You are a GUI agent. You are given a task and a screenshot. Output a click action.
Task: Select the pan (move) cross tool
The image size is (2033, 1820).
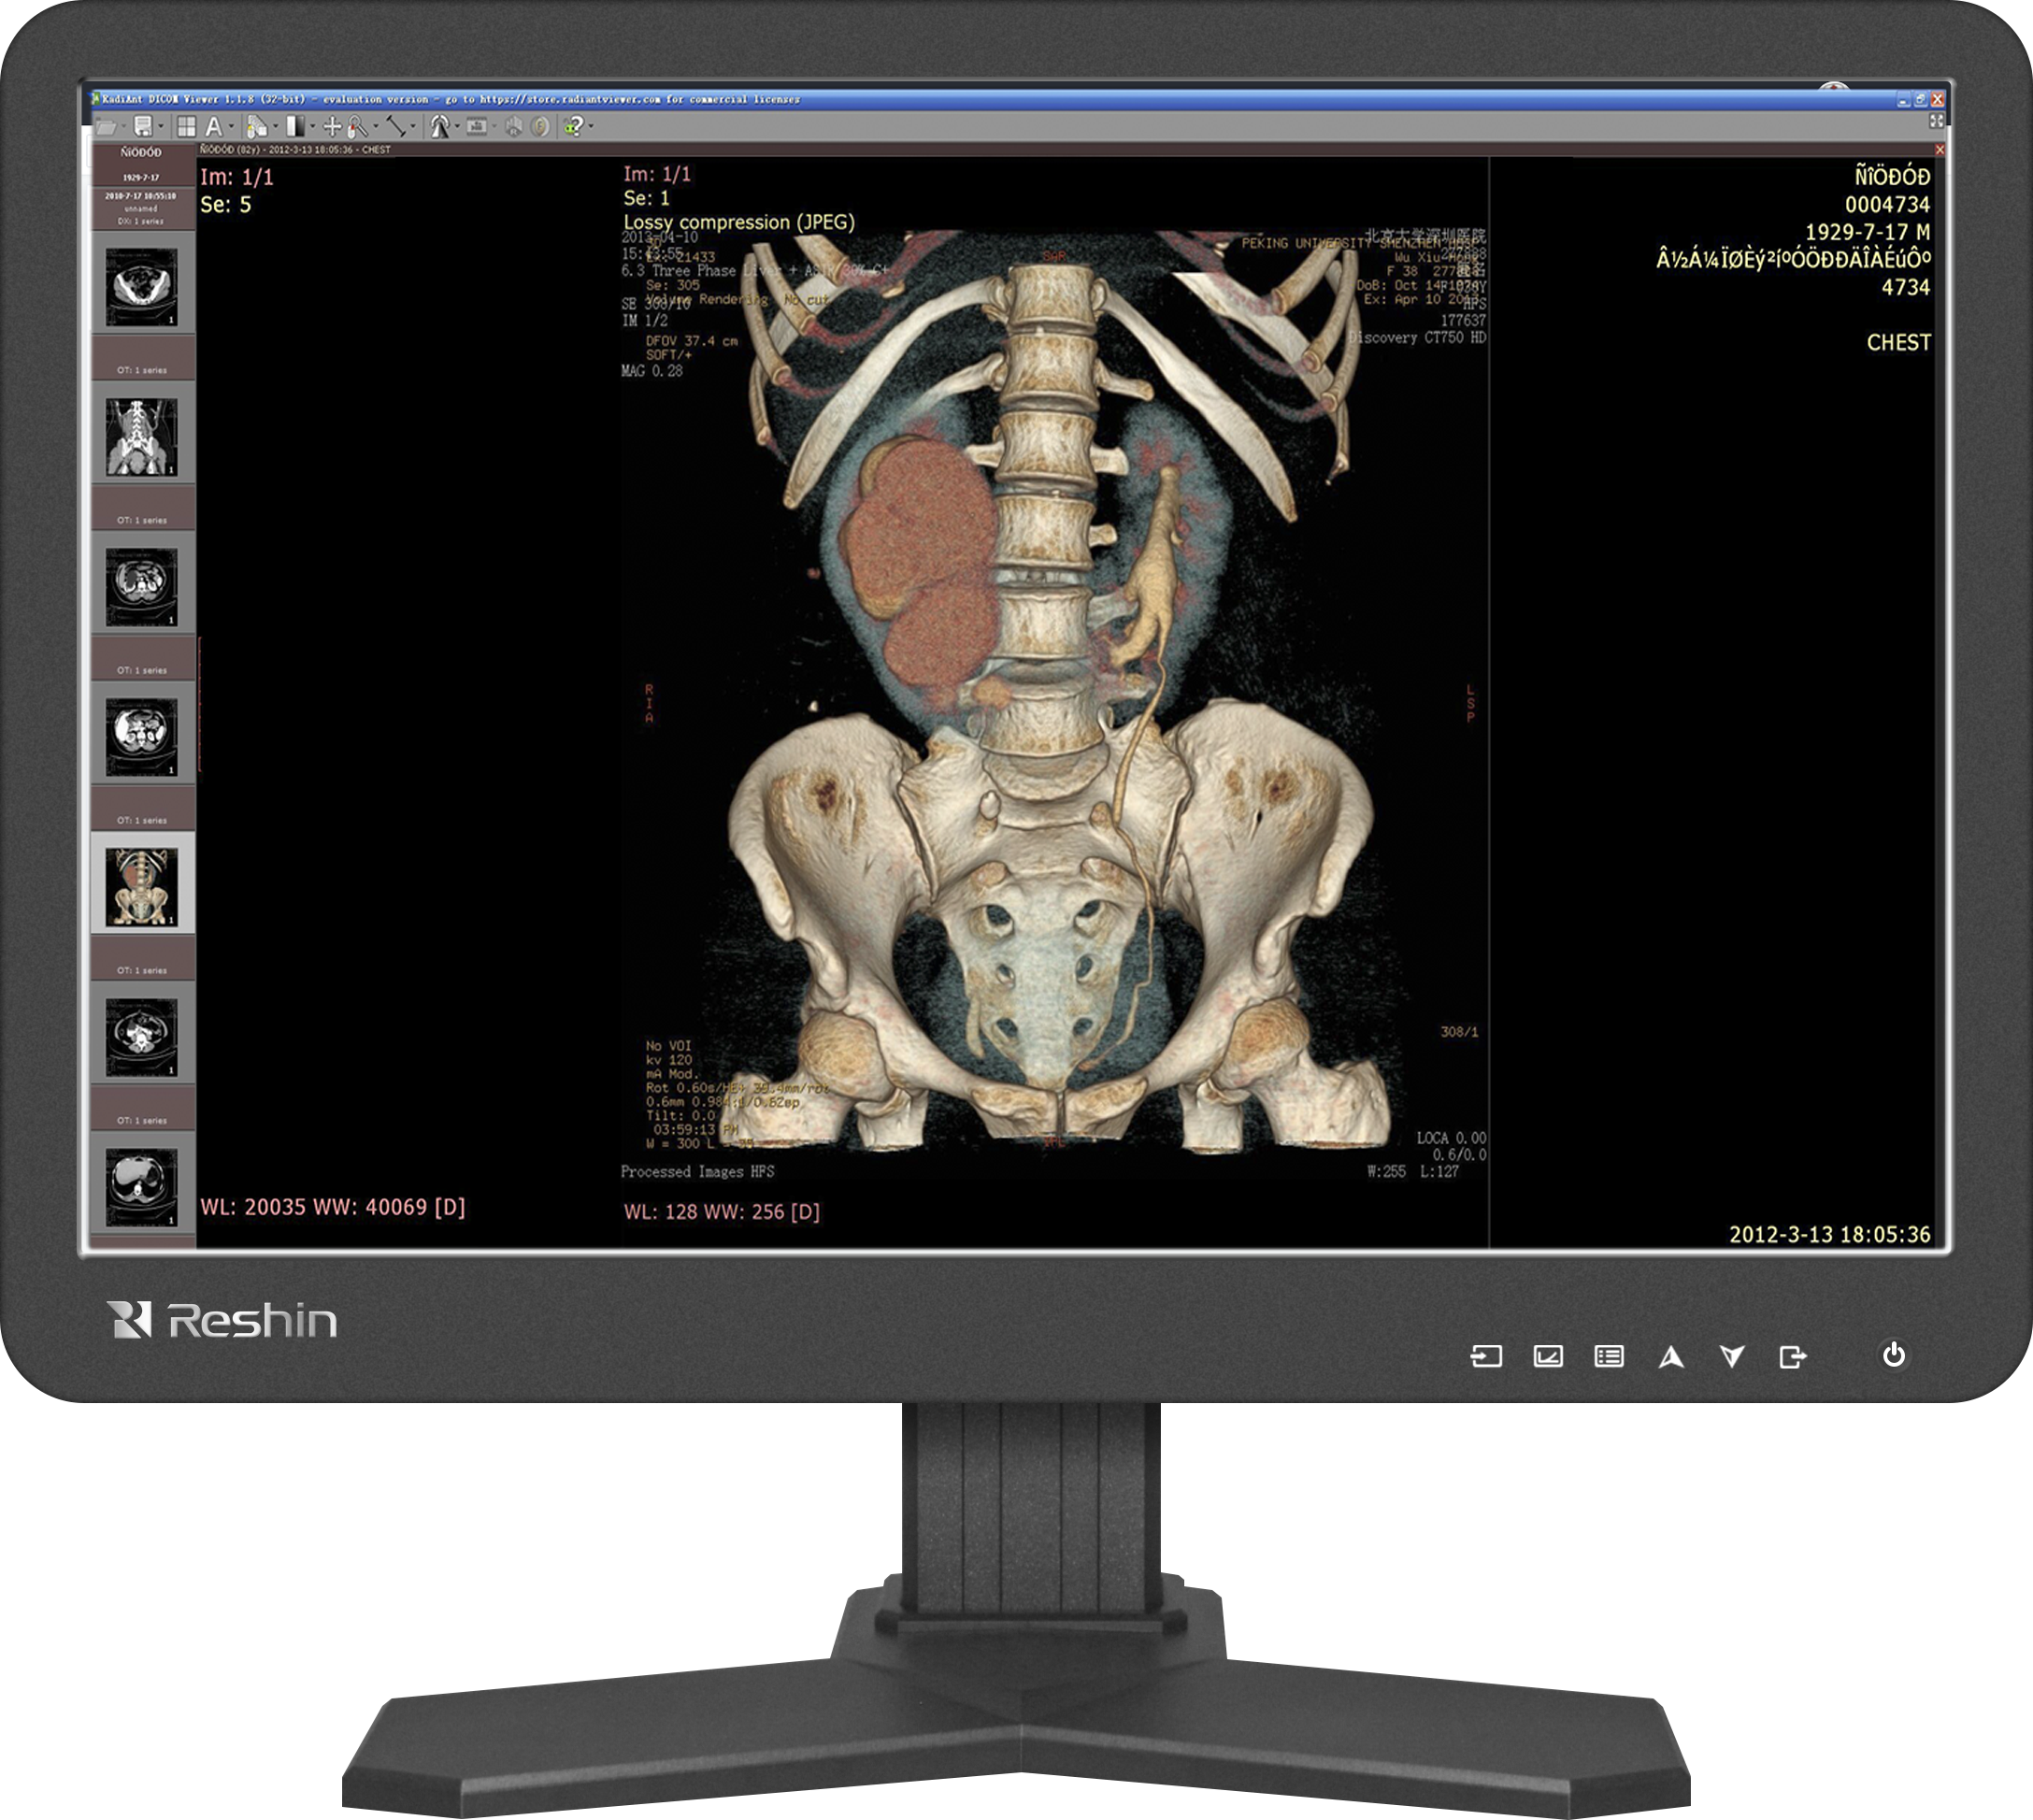(333, 127)
